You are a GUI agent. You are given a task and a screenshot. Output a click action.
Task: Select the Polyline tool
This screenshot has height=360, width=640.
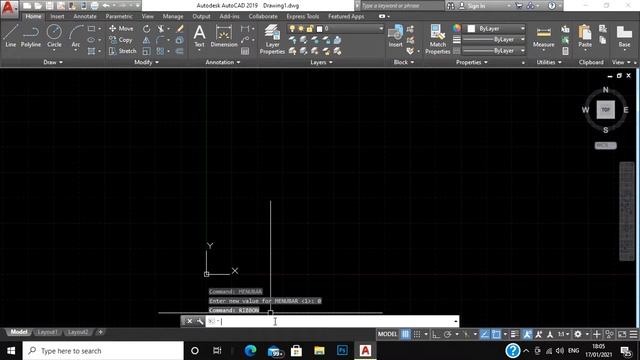31,36
